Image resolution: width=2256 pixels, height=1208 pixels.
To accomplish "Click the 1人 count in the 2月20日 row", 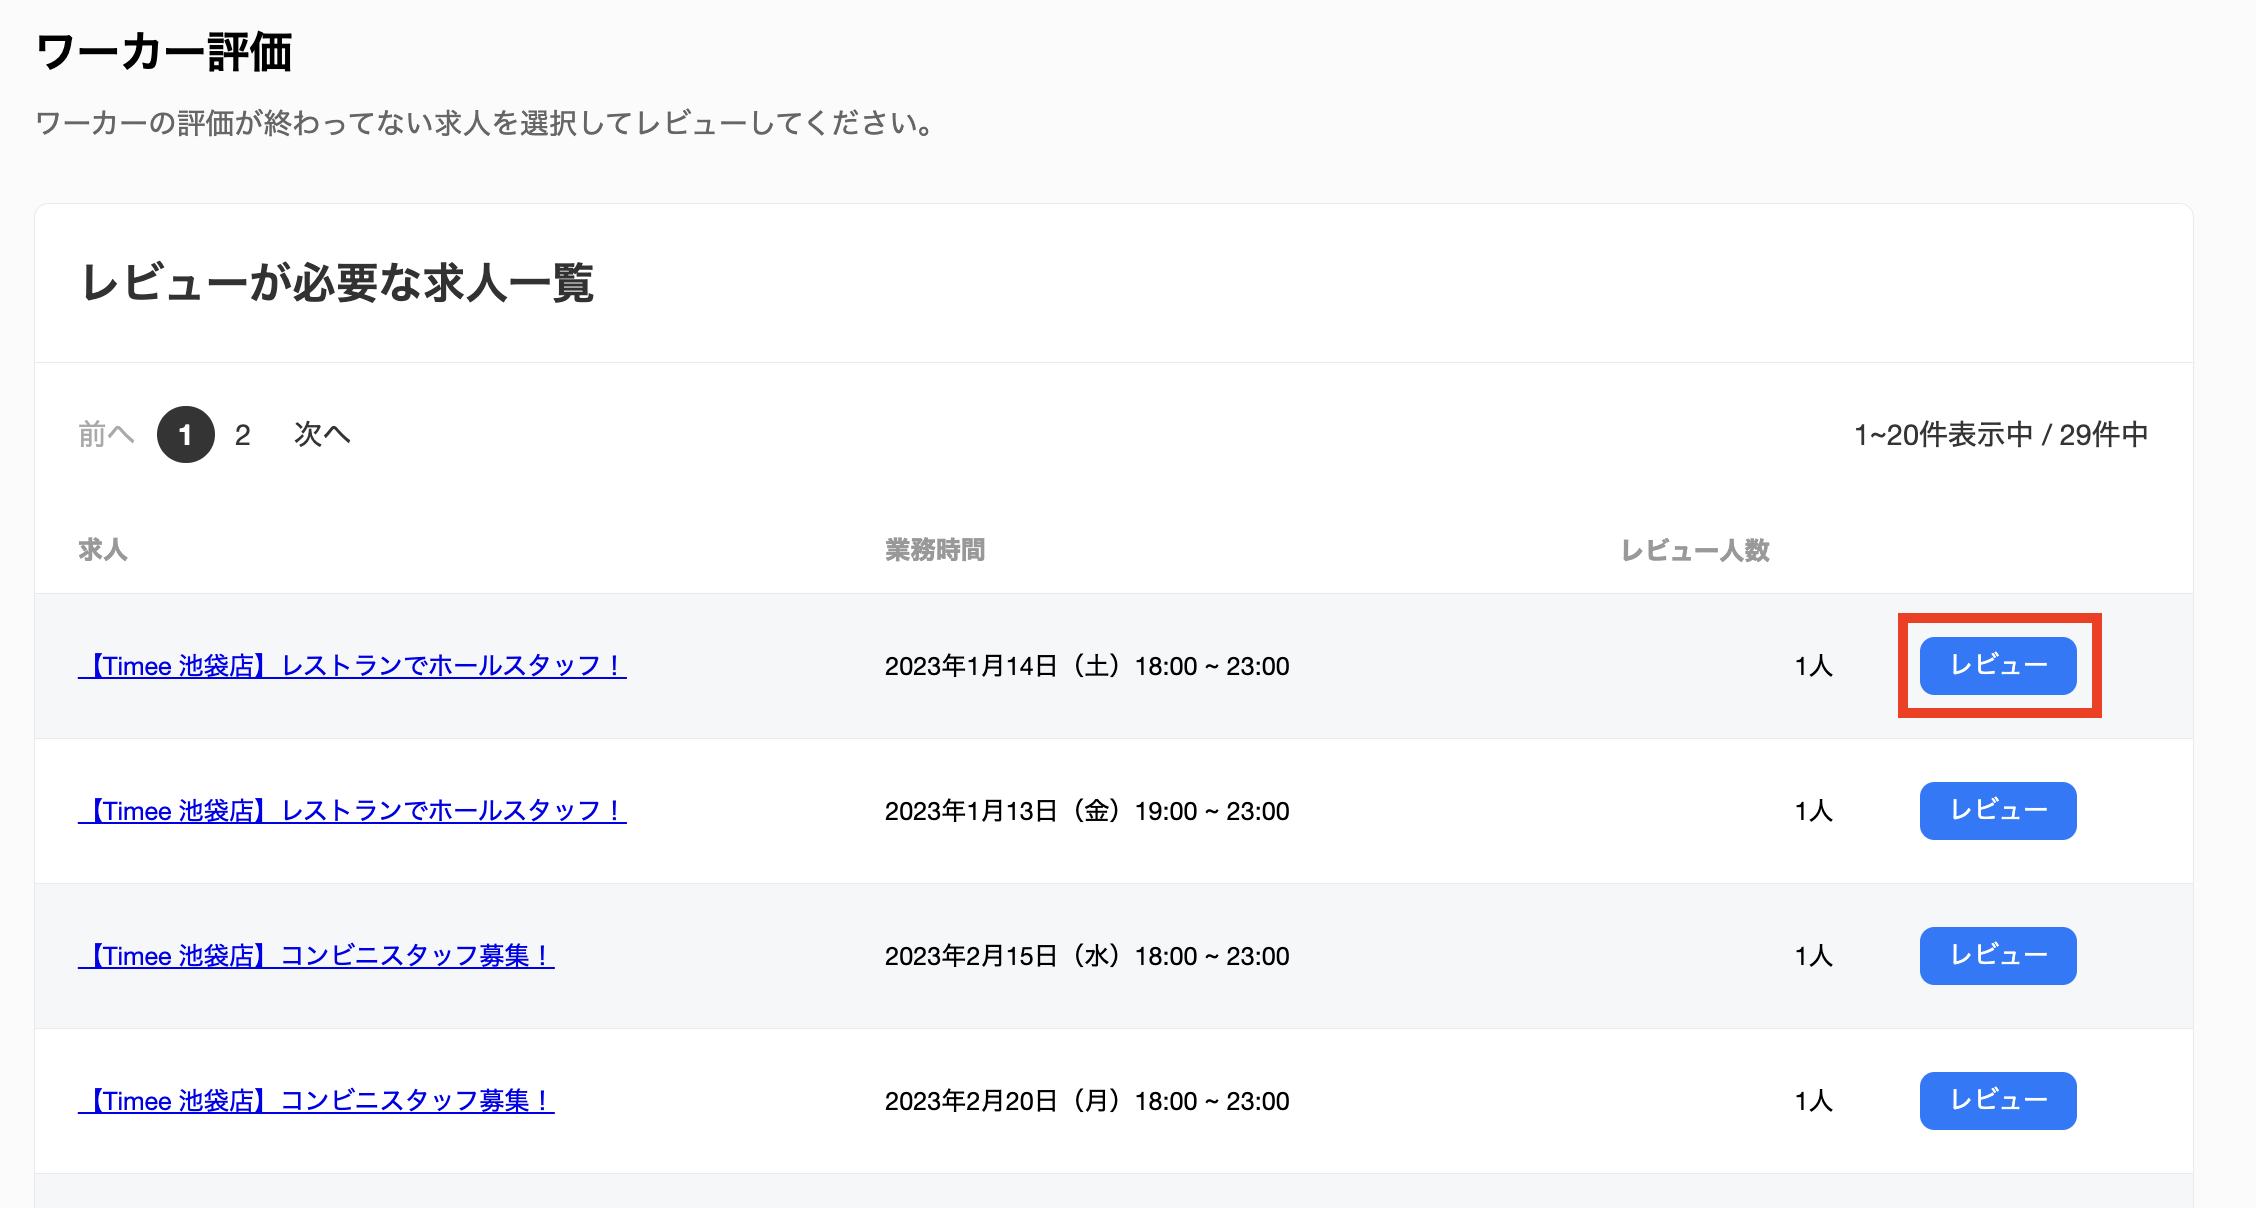I will [x=1814, y=1101].
